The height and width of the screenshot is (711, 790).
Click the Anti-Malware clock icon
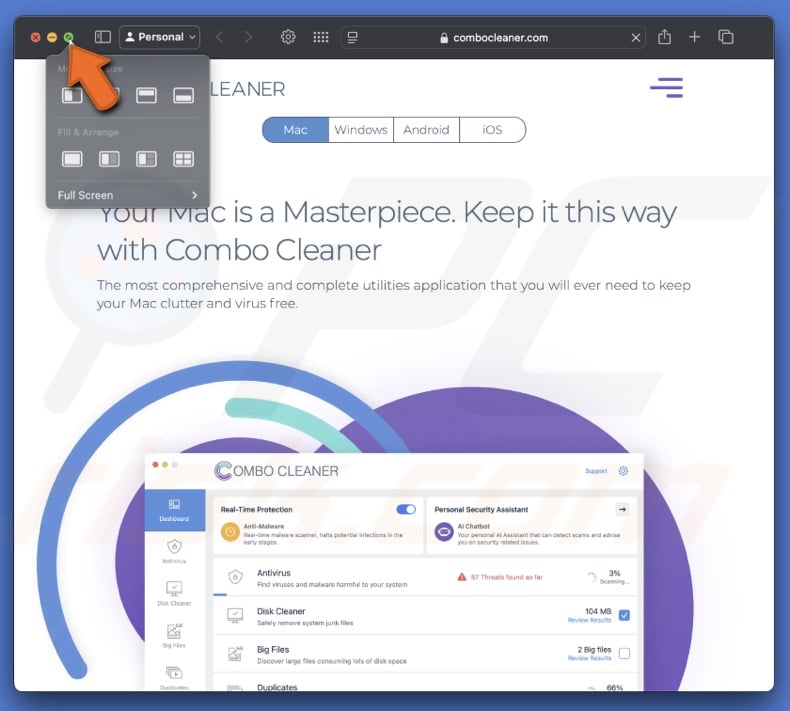[x=230, y=532]
